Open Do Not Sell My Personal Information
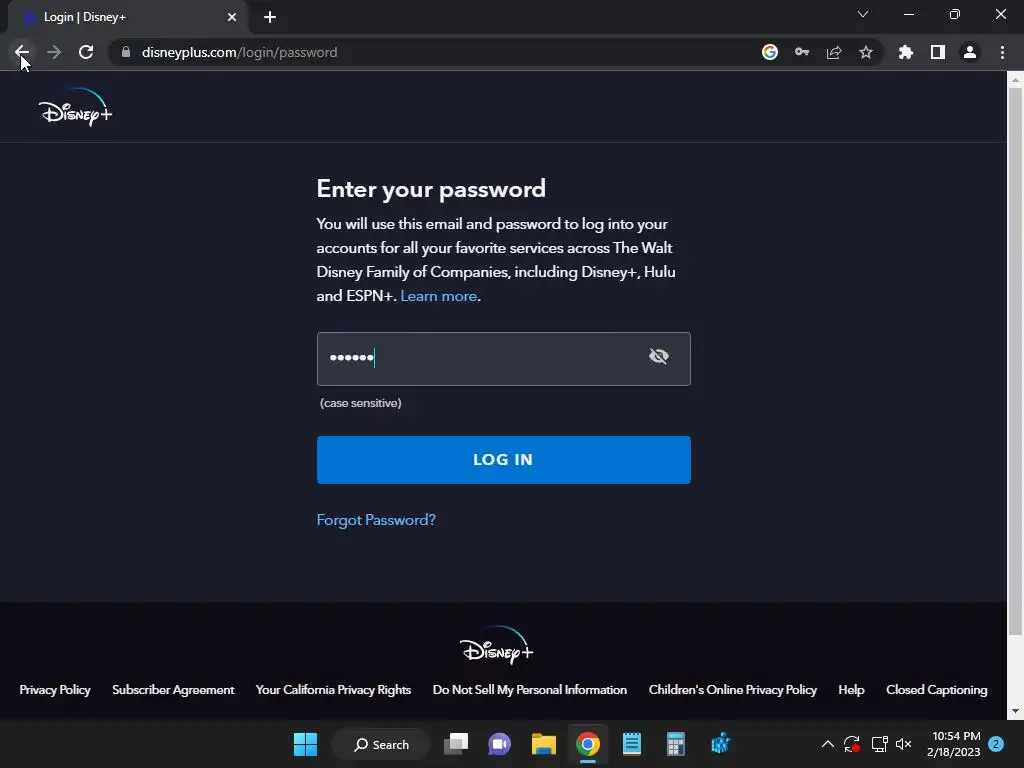This screenshot has width=1024, height=768. 530,690
